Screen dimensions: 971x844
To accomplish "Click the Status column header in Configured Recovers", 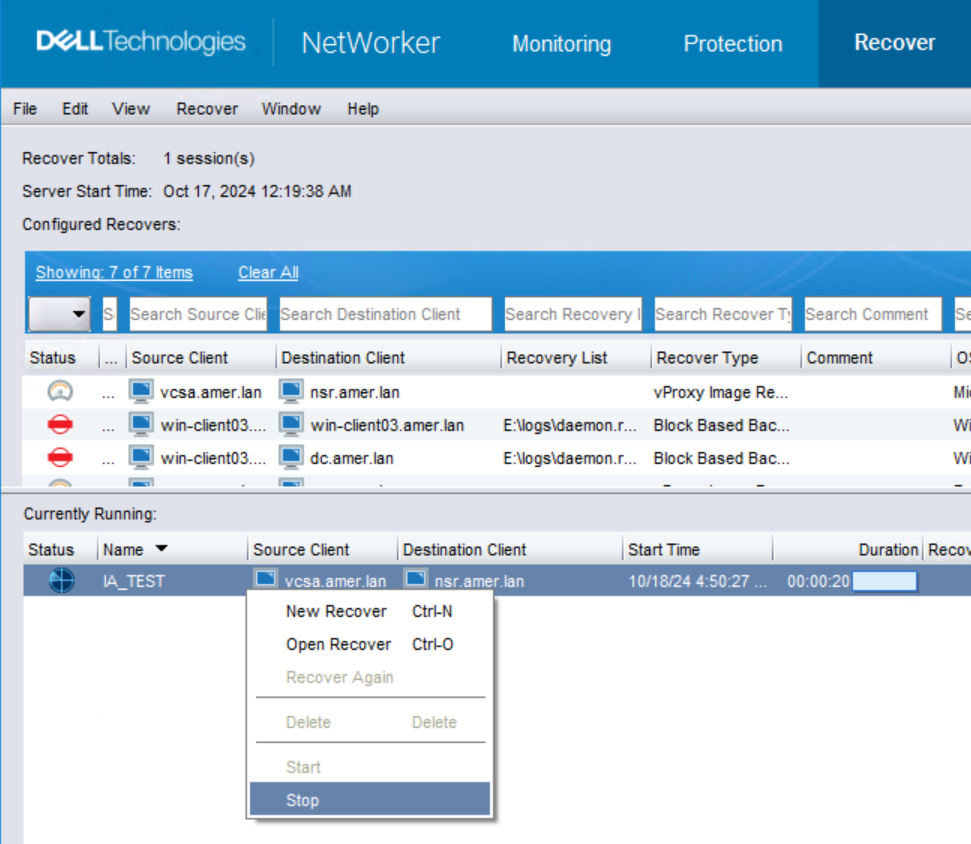I will coord(61,357).
